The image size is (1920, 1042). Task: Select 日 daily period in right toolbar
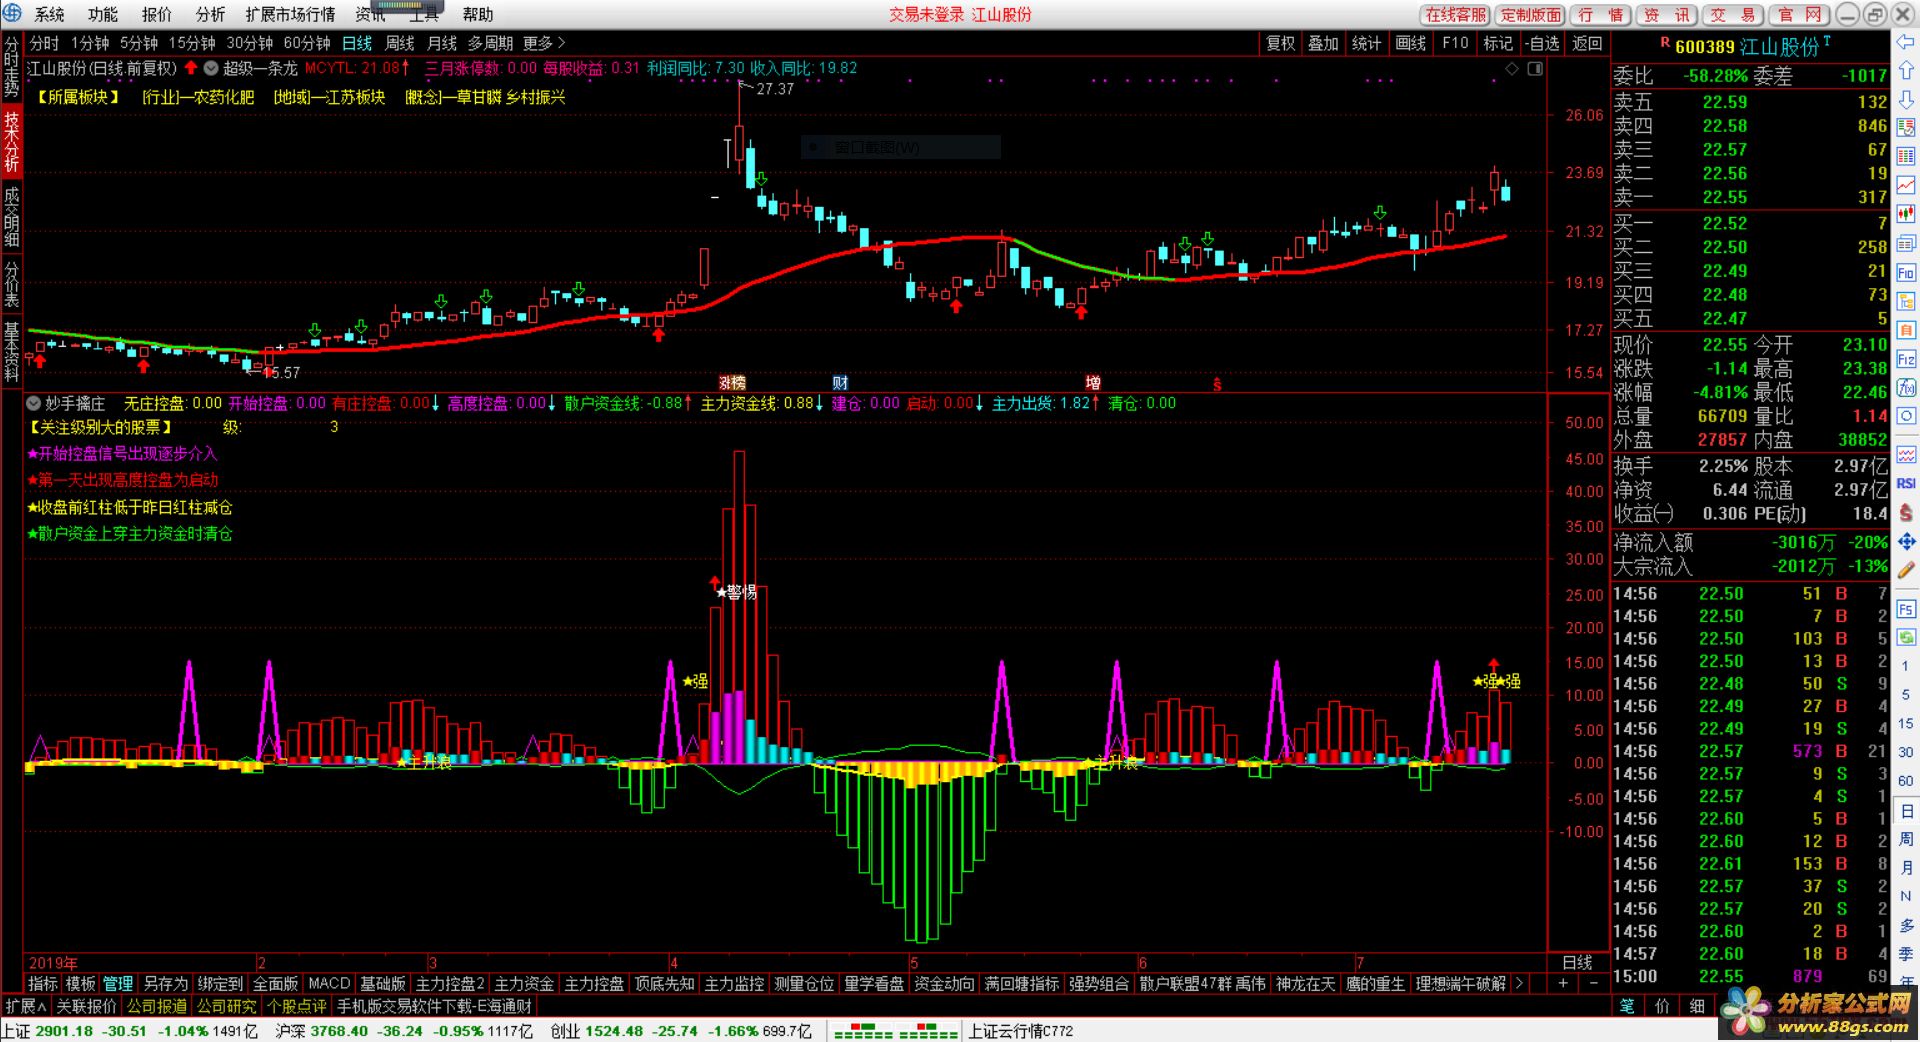pyautogui.click(x=1906, y=810)
